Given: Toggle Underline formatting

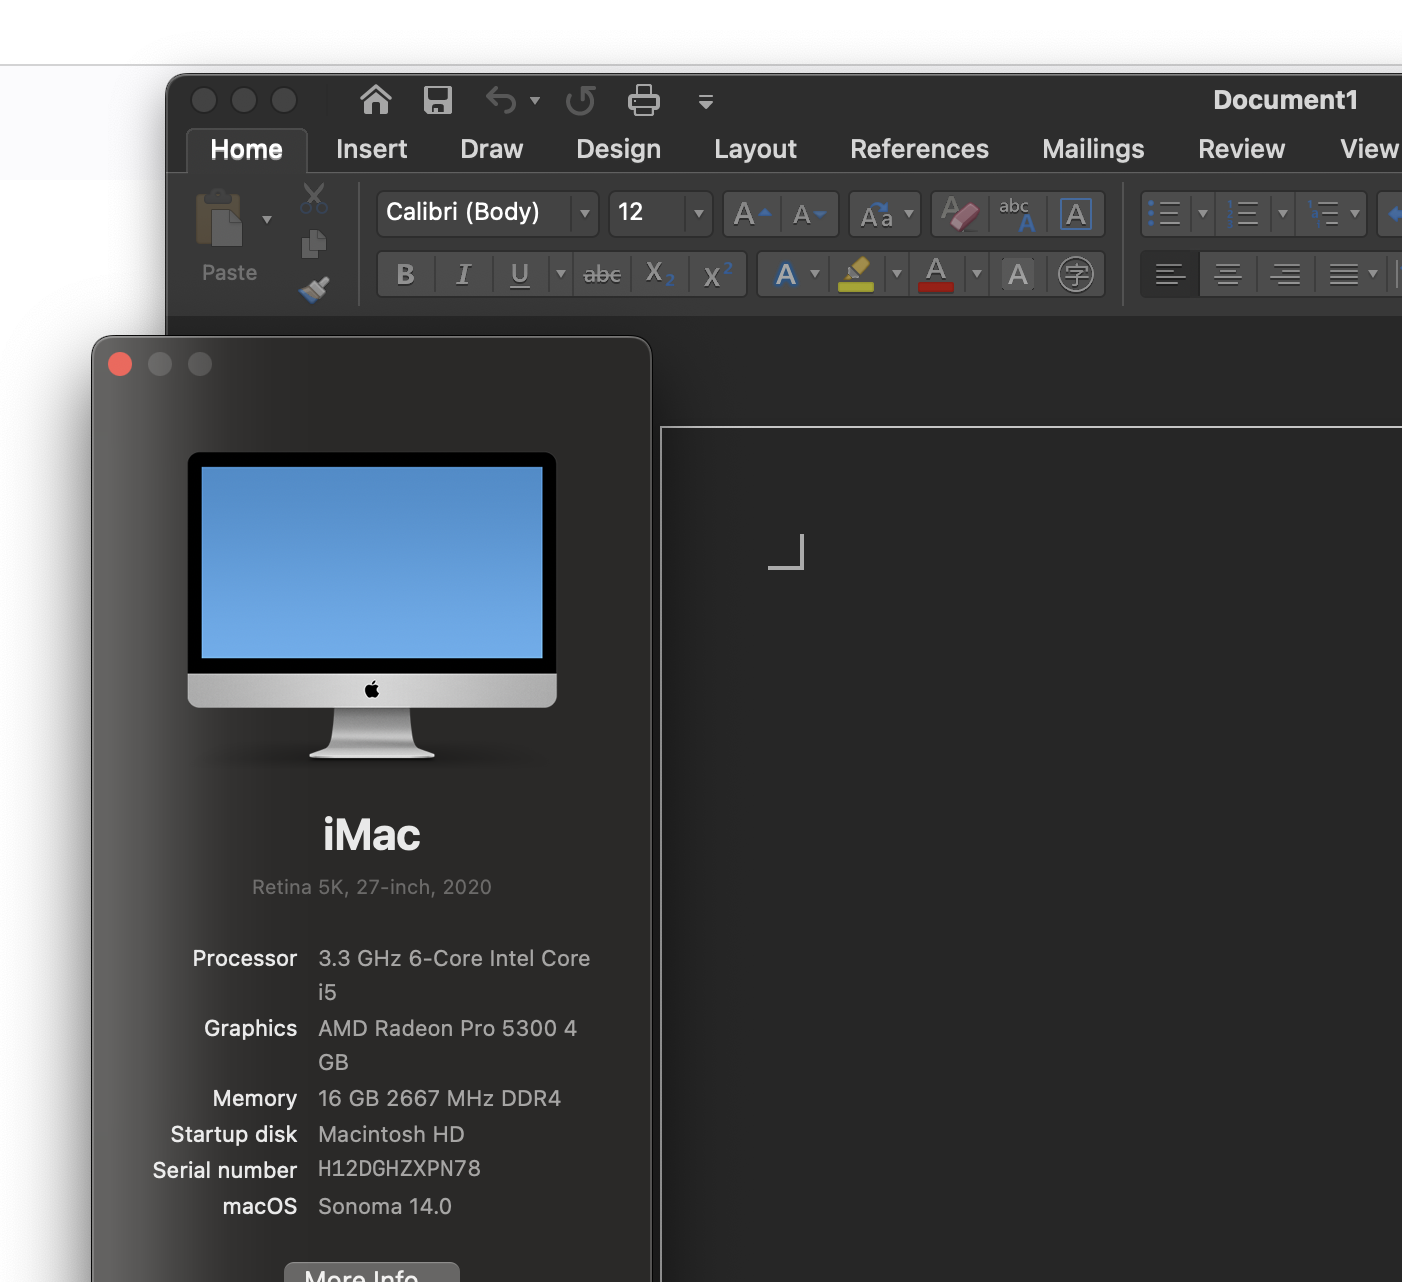Looking at the screenshot, I should coord(520,274).
